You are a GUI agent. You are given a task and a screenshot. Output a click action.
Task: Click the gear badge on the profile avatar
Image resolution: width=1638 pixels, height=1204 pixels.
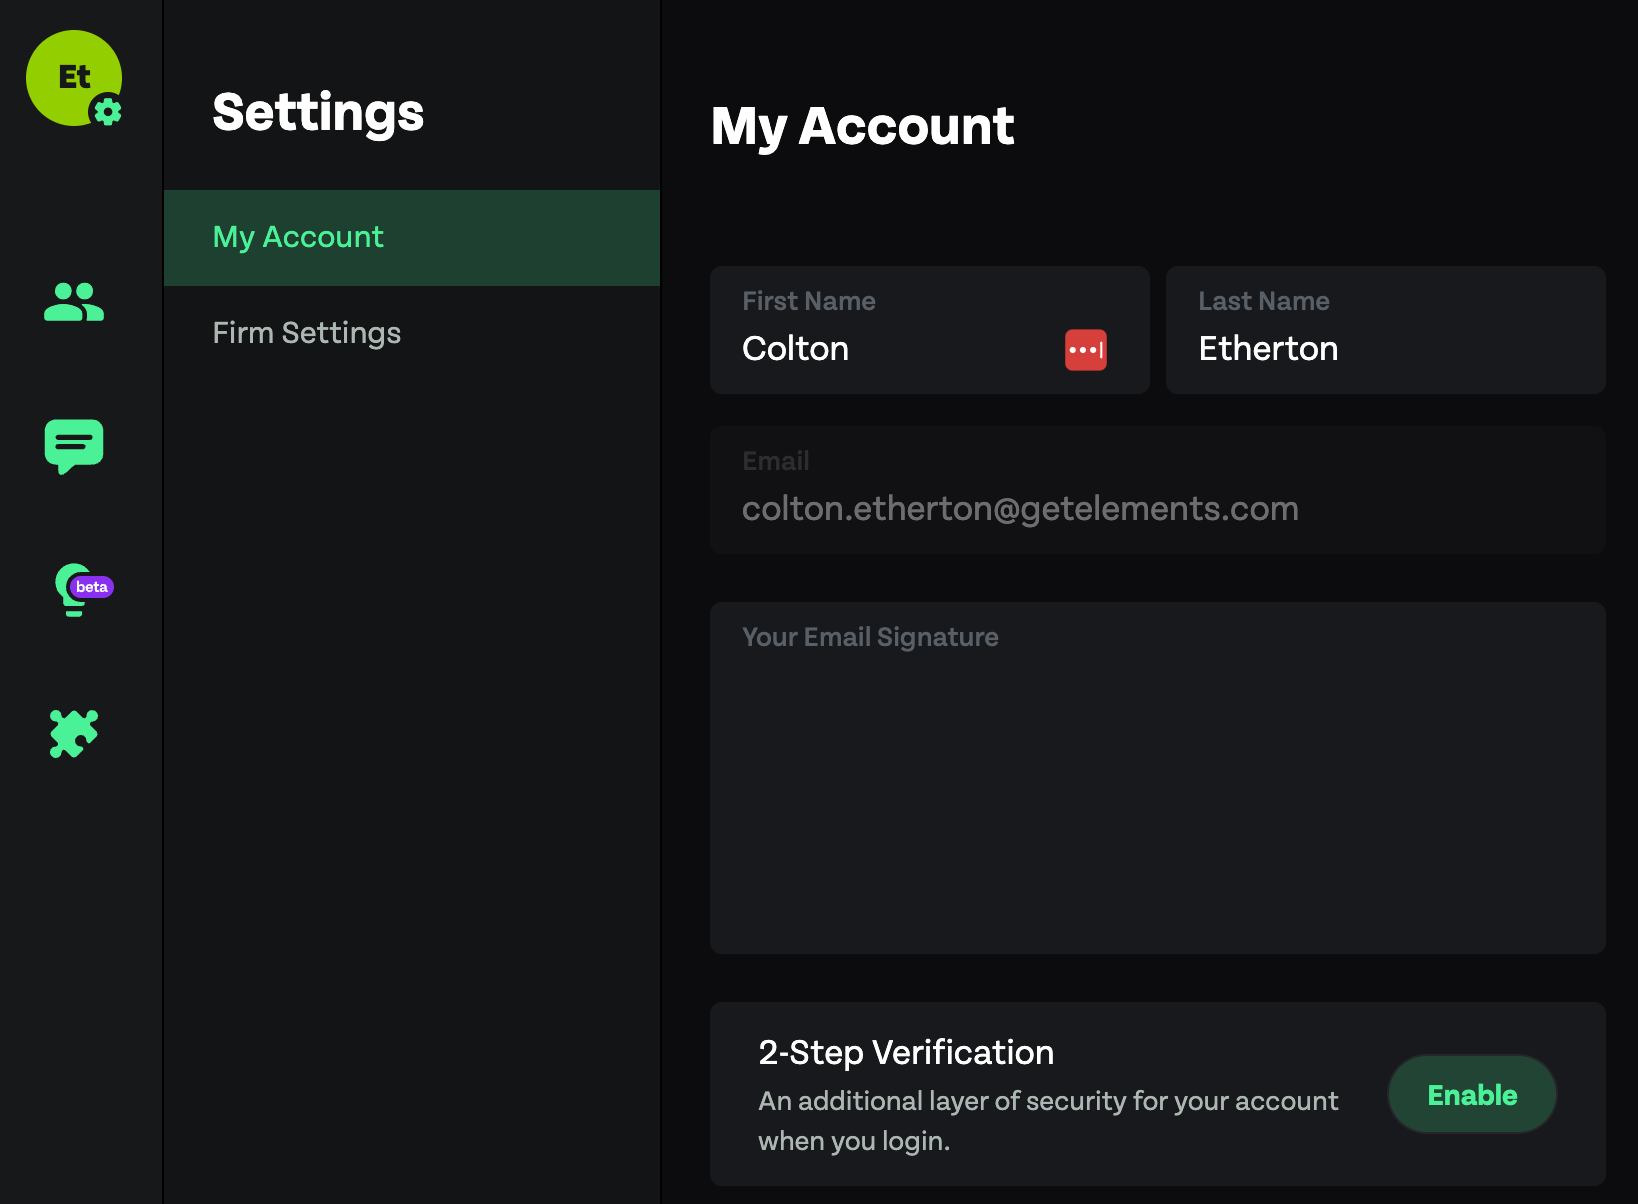coord(109,113)
